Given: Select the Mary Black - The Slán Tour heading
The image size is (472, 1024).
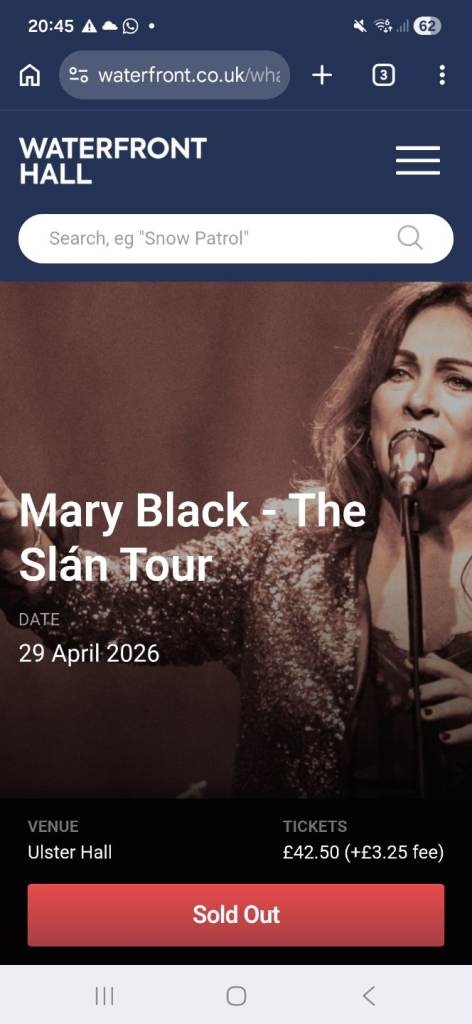Looking at the screenshot, I should (x=193, y=537).
